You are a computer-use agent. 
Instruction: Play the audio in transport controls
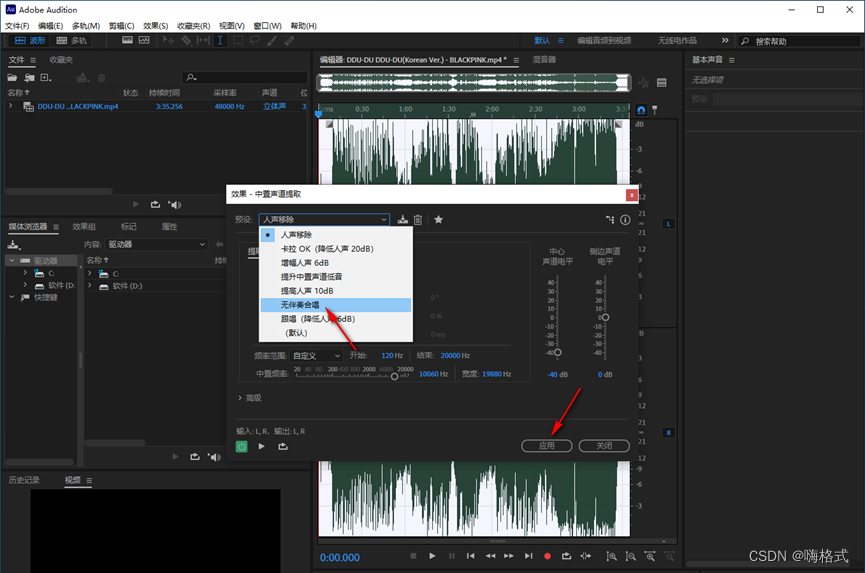[432, 556]
